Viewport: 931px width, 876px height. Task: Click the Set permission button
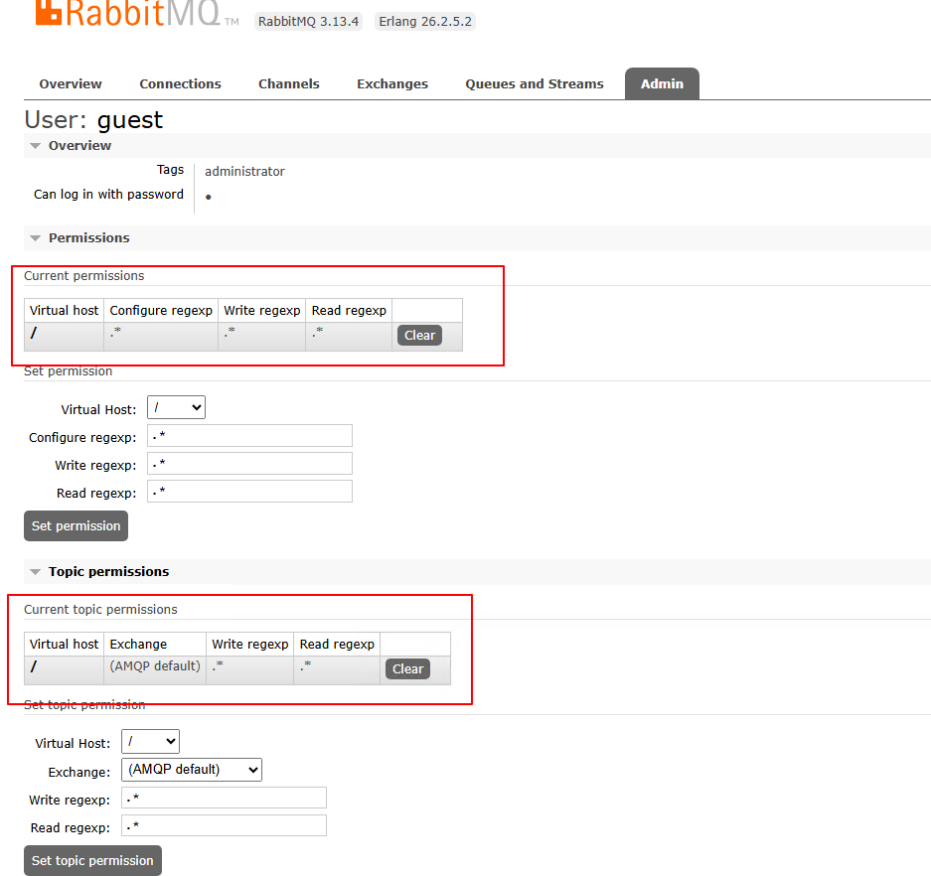coord(76,526)
